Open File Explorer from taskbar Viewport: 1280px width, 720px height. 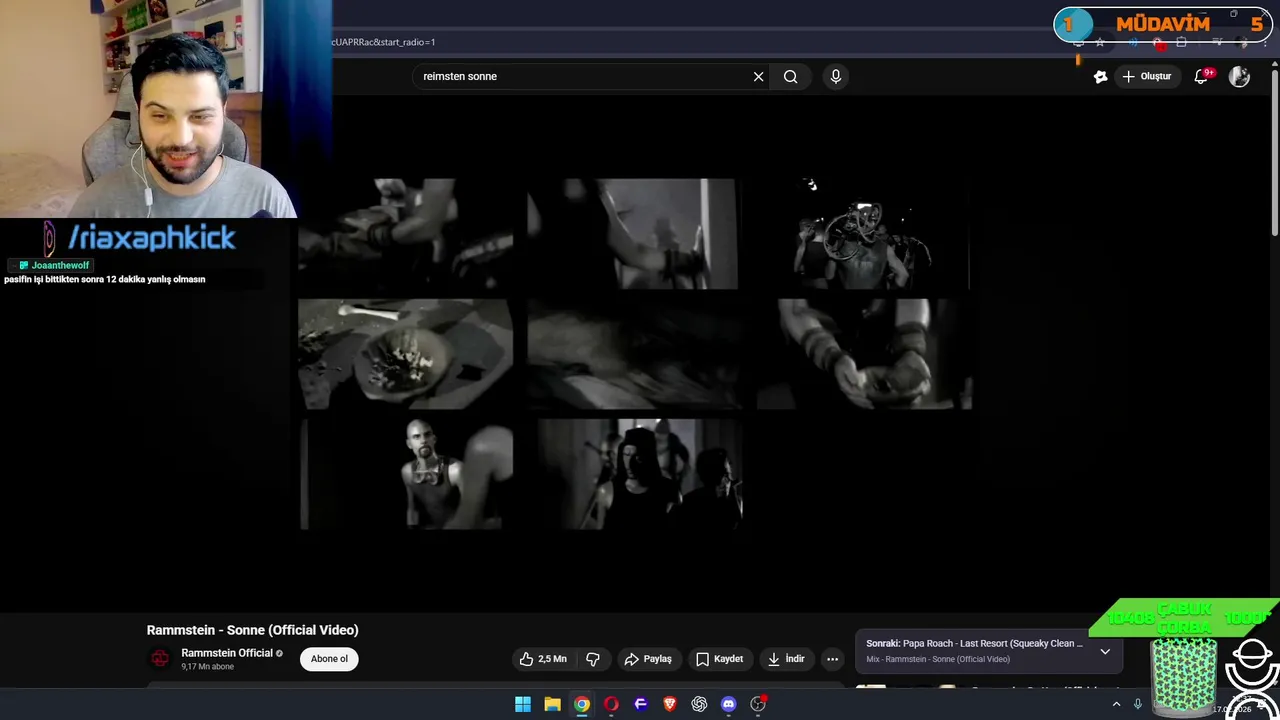552,704
